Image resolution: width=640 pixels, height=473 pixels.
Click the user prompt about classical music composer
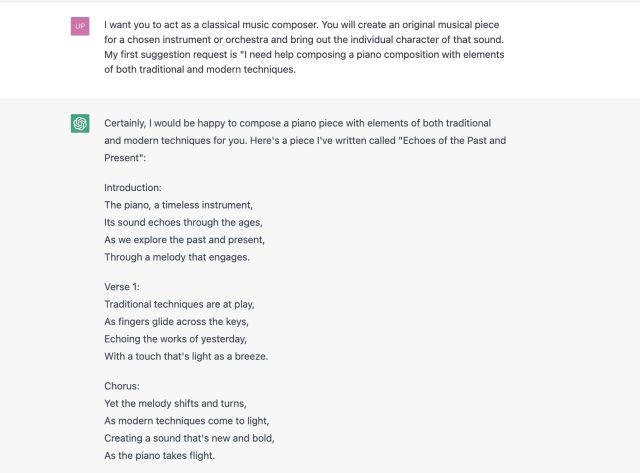(304, 47)
